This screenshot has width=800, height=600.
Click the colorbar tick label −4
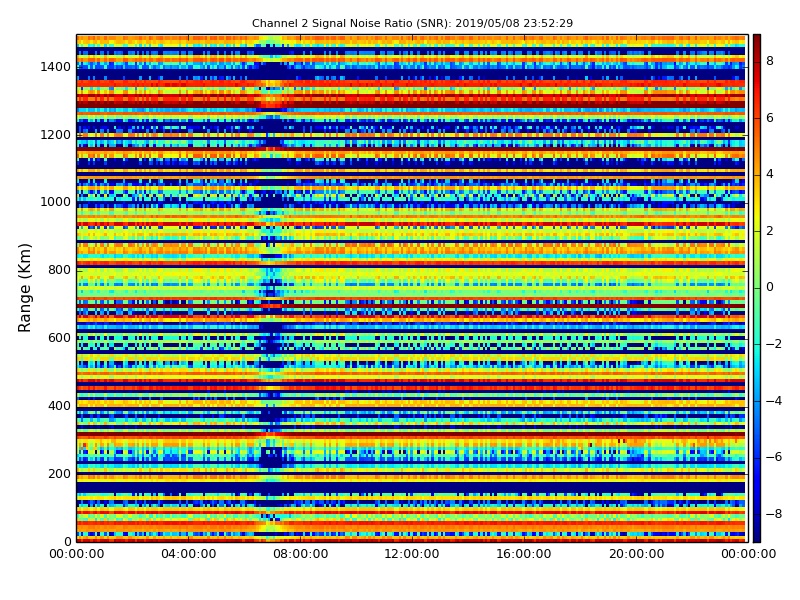774,401
